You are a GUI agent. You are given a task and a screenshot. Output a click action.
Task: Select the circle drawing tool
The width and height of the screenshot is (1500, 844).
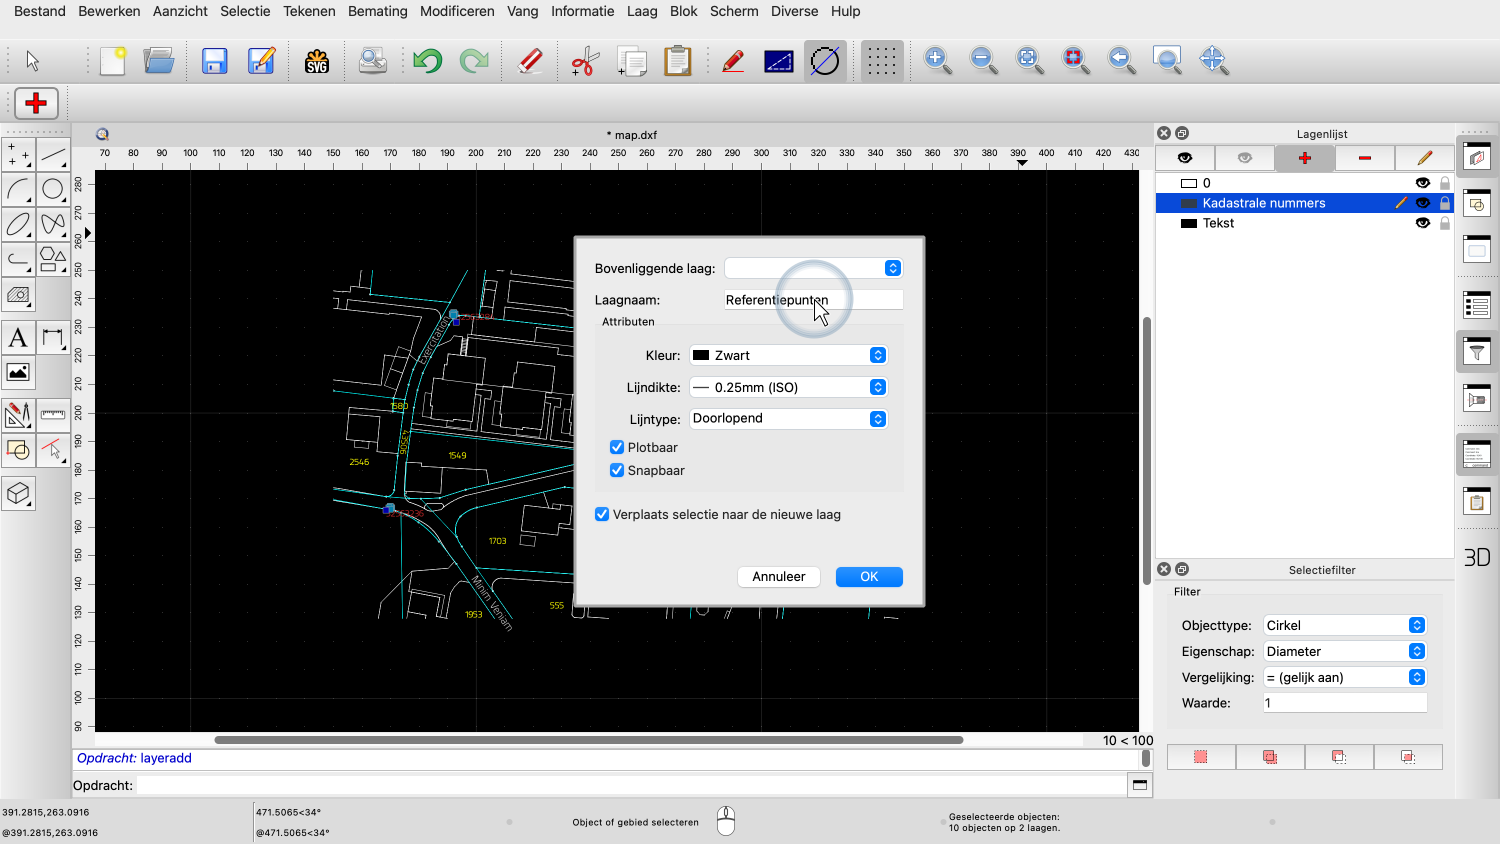[x=53, y=189]
